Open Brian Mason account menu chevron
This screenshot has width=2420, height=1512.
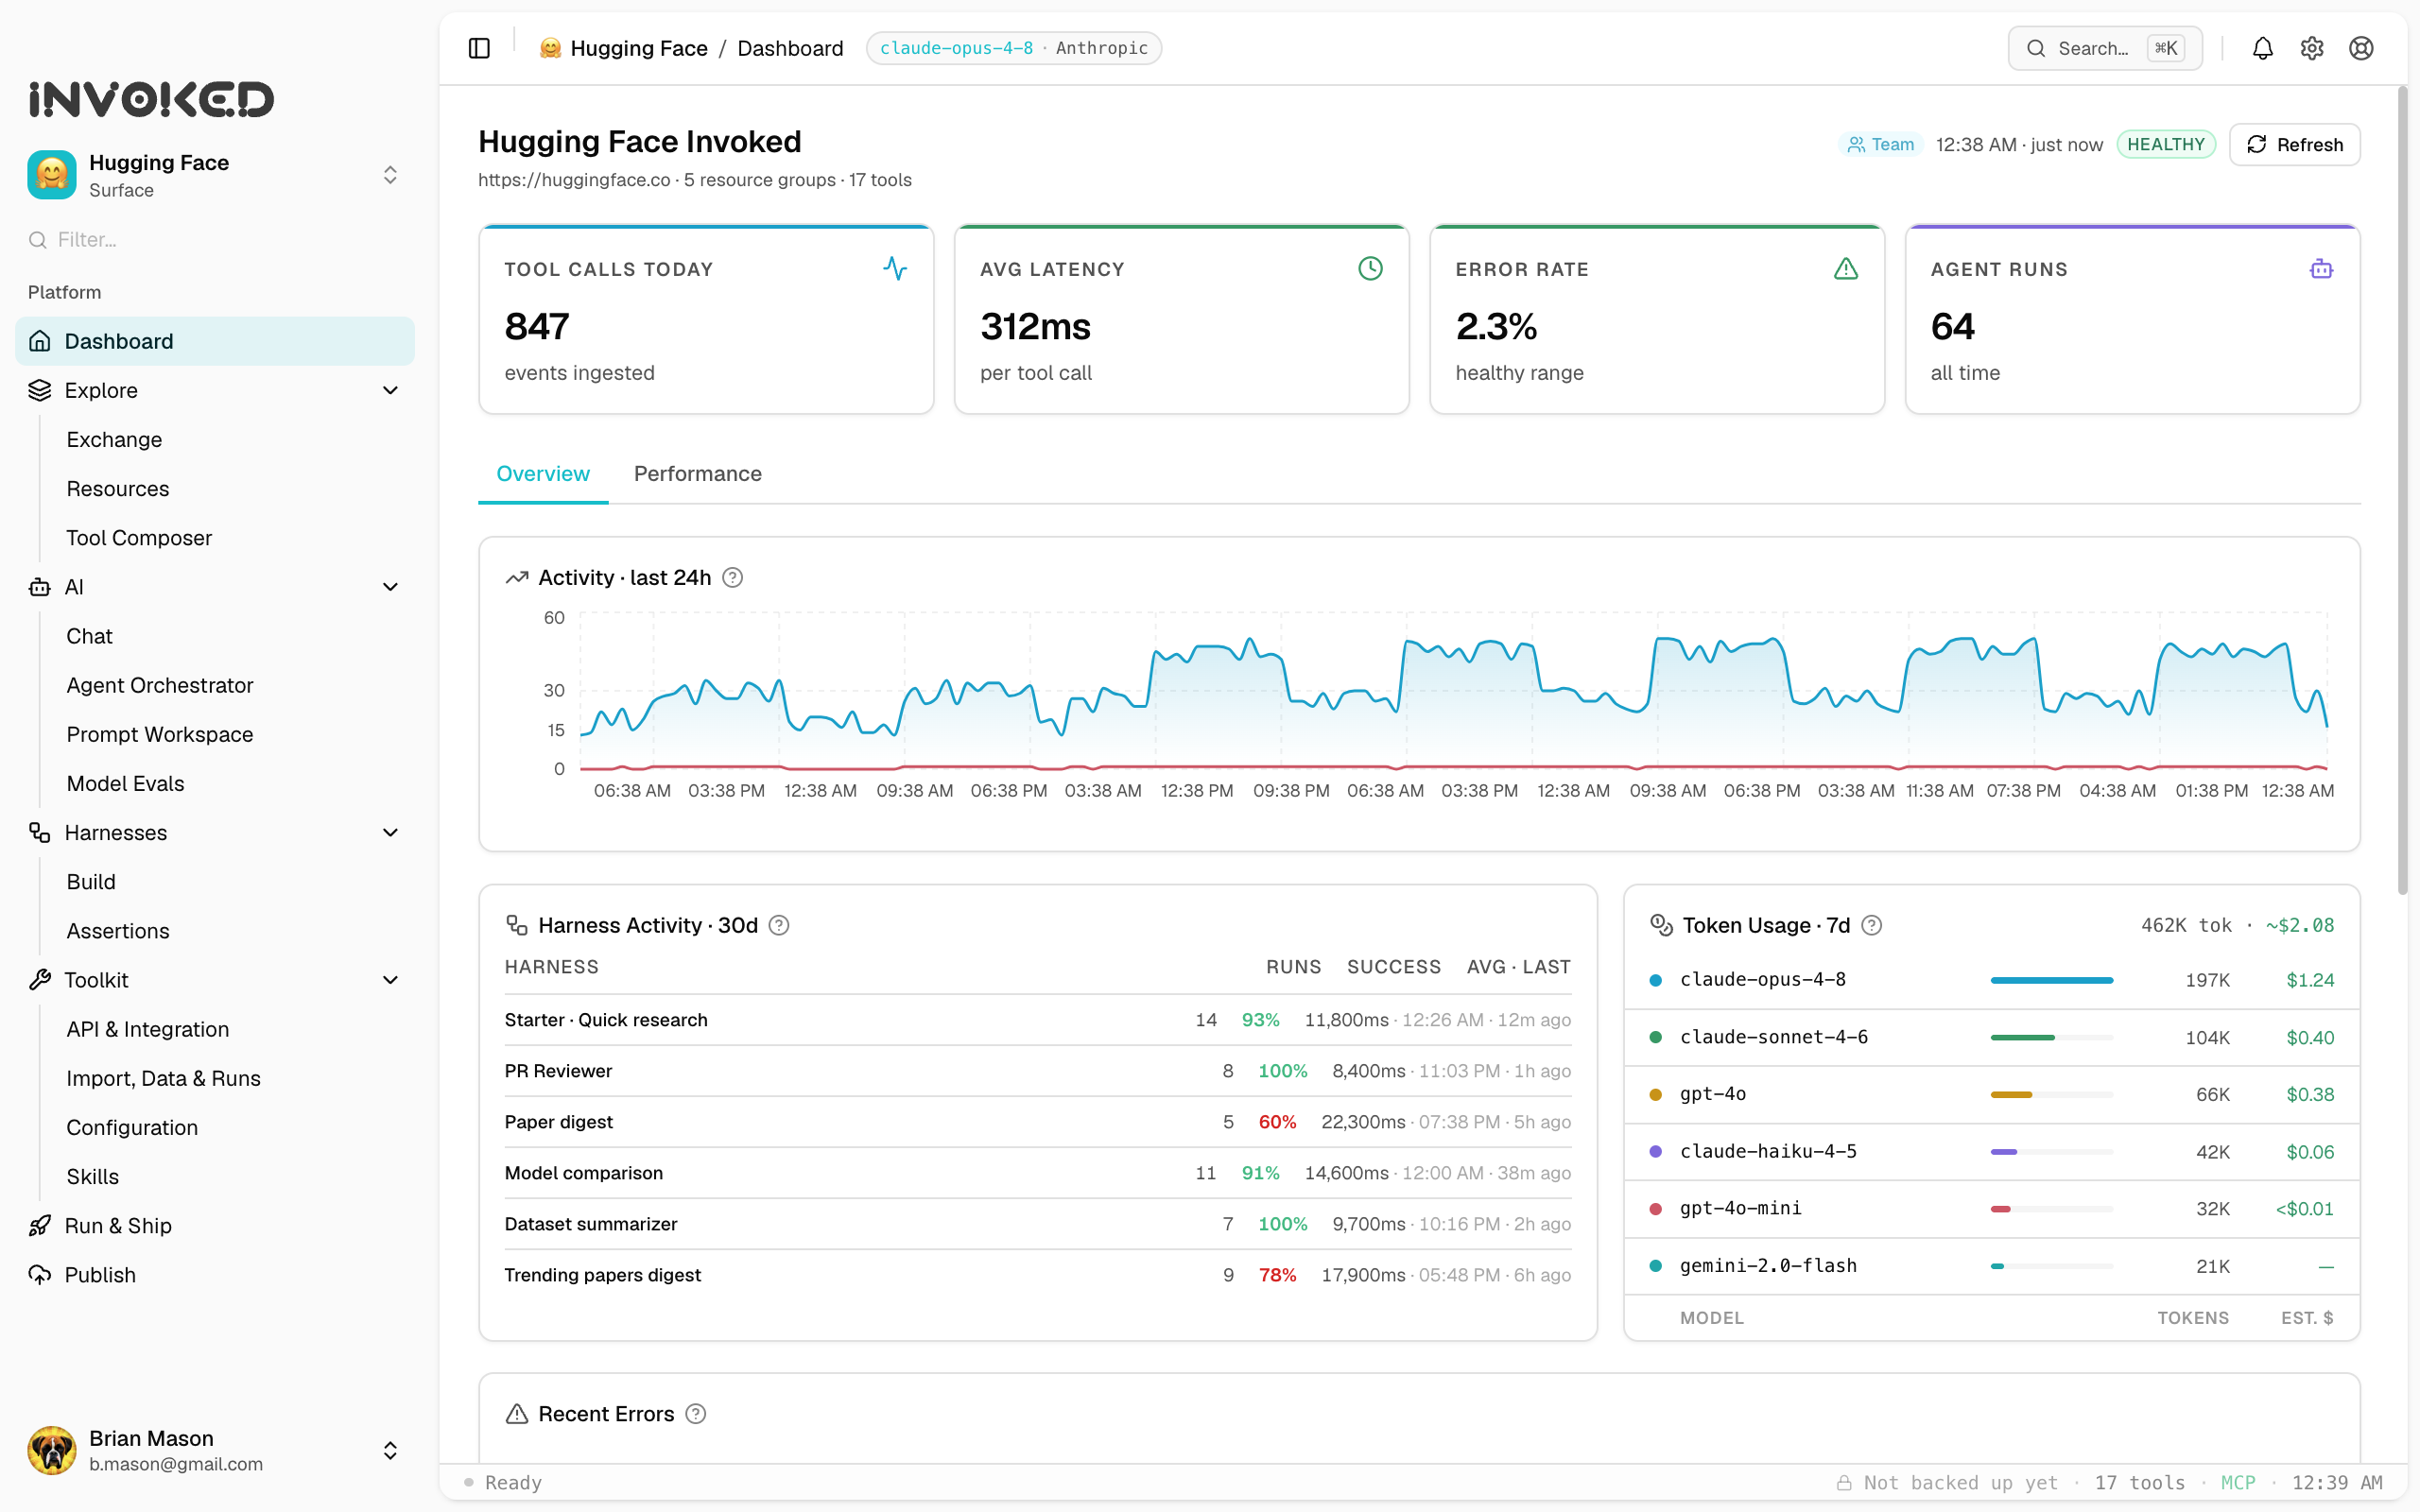point(391,1450)
